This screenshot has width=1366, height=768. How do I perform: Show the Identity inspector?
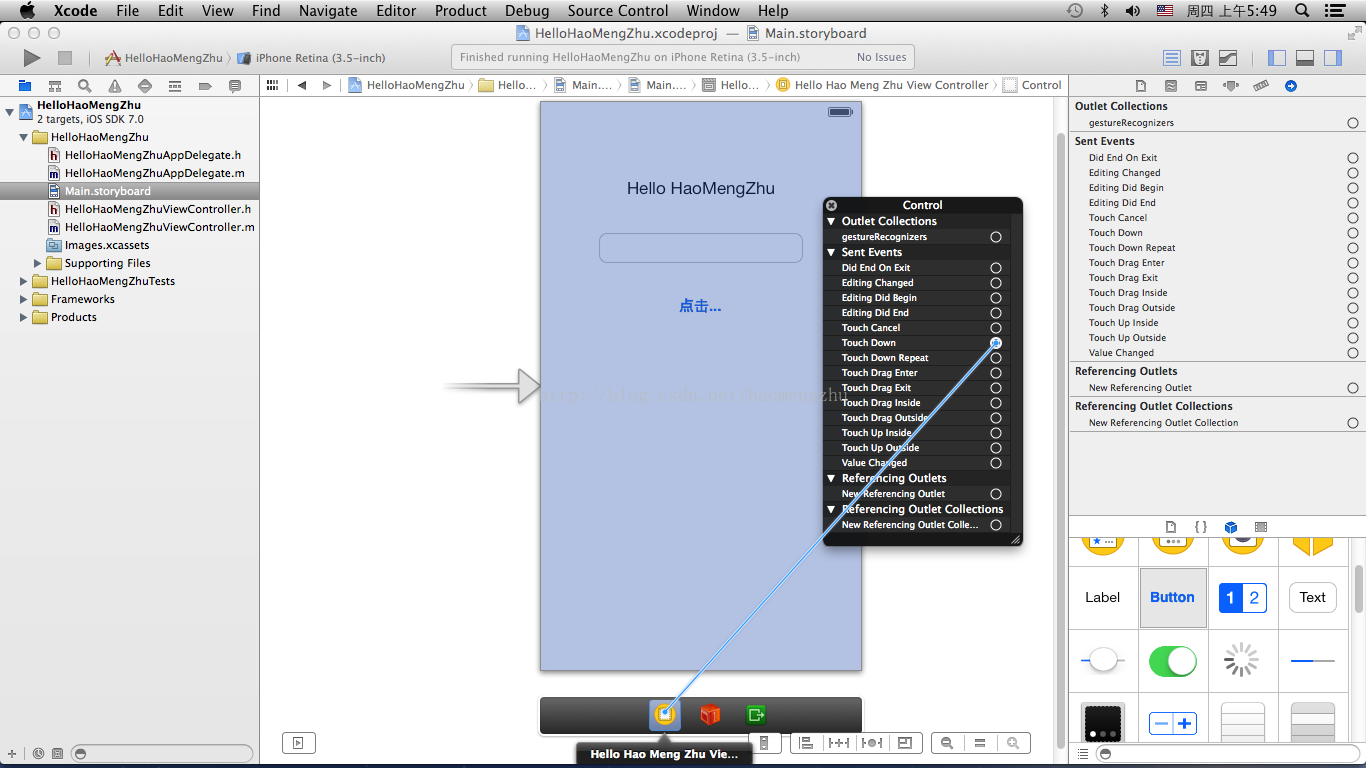[1201, 86]
